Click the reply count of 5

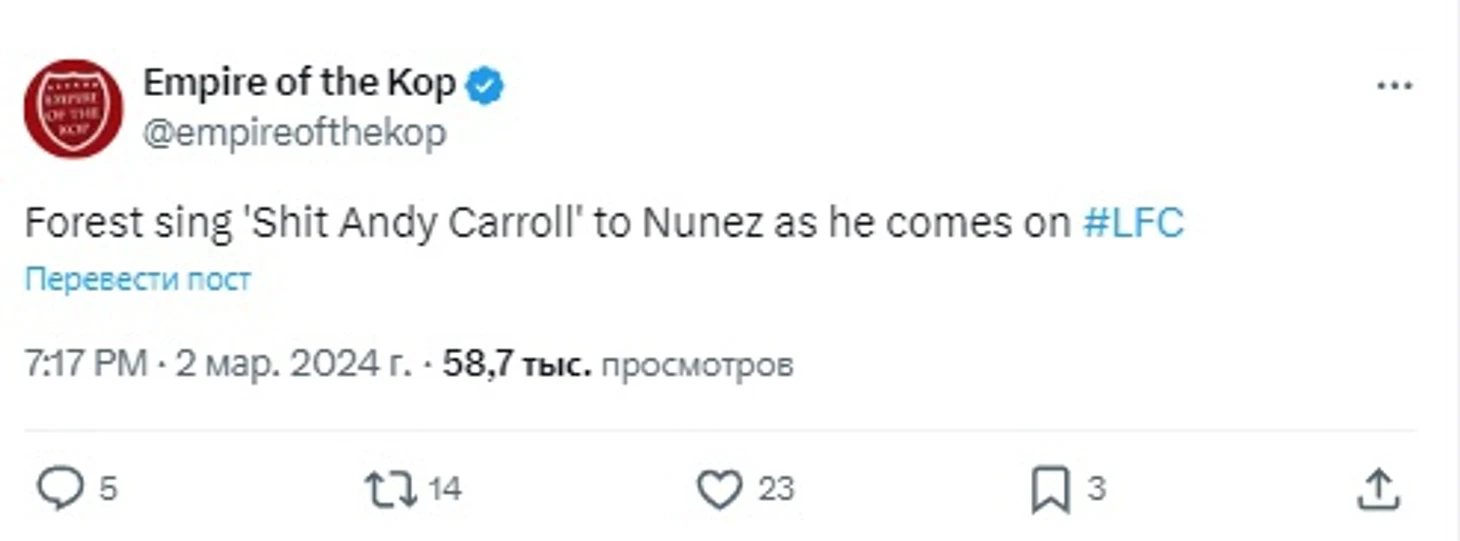[x=109, y=489]
